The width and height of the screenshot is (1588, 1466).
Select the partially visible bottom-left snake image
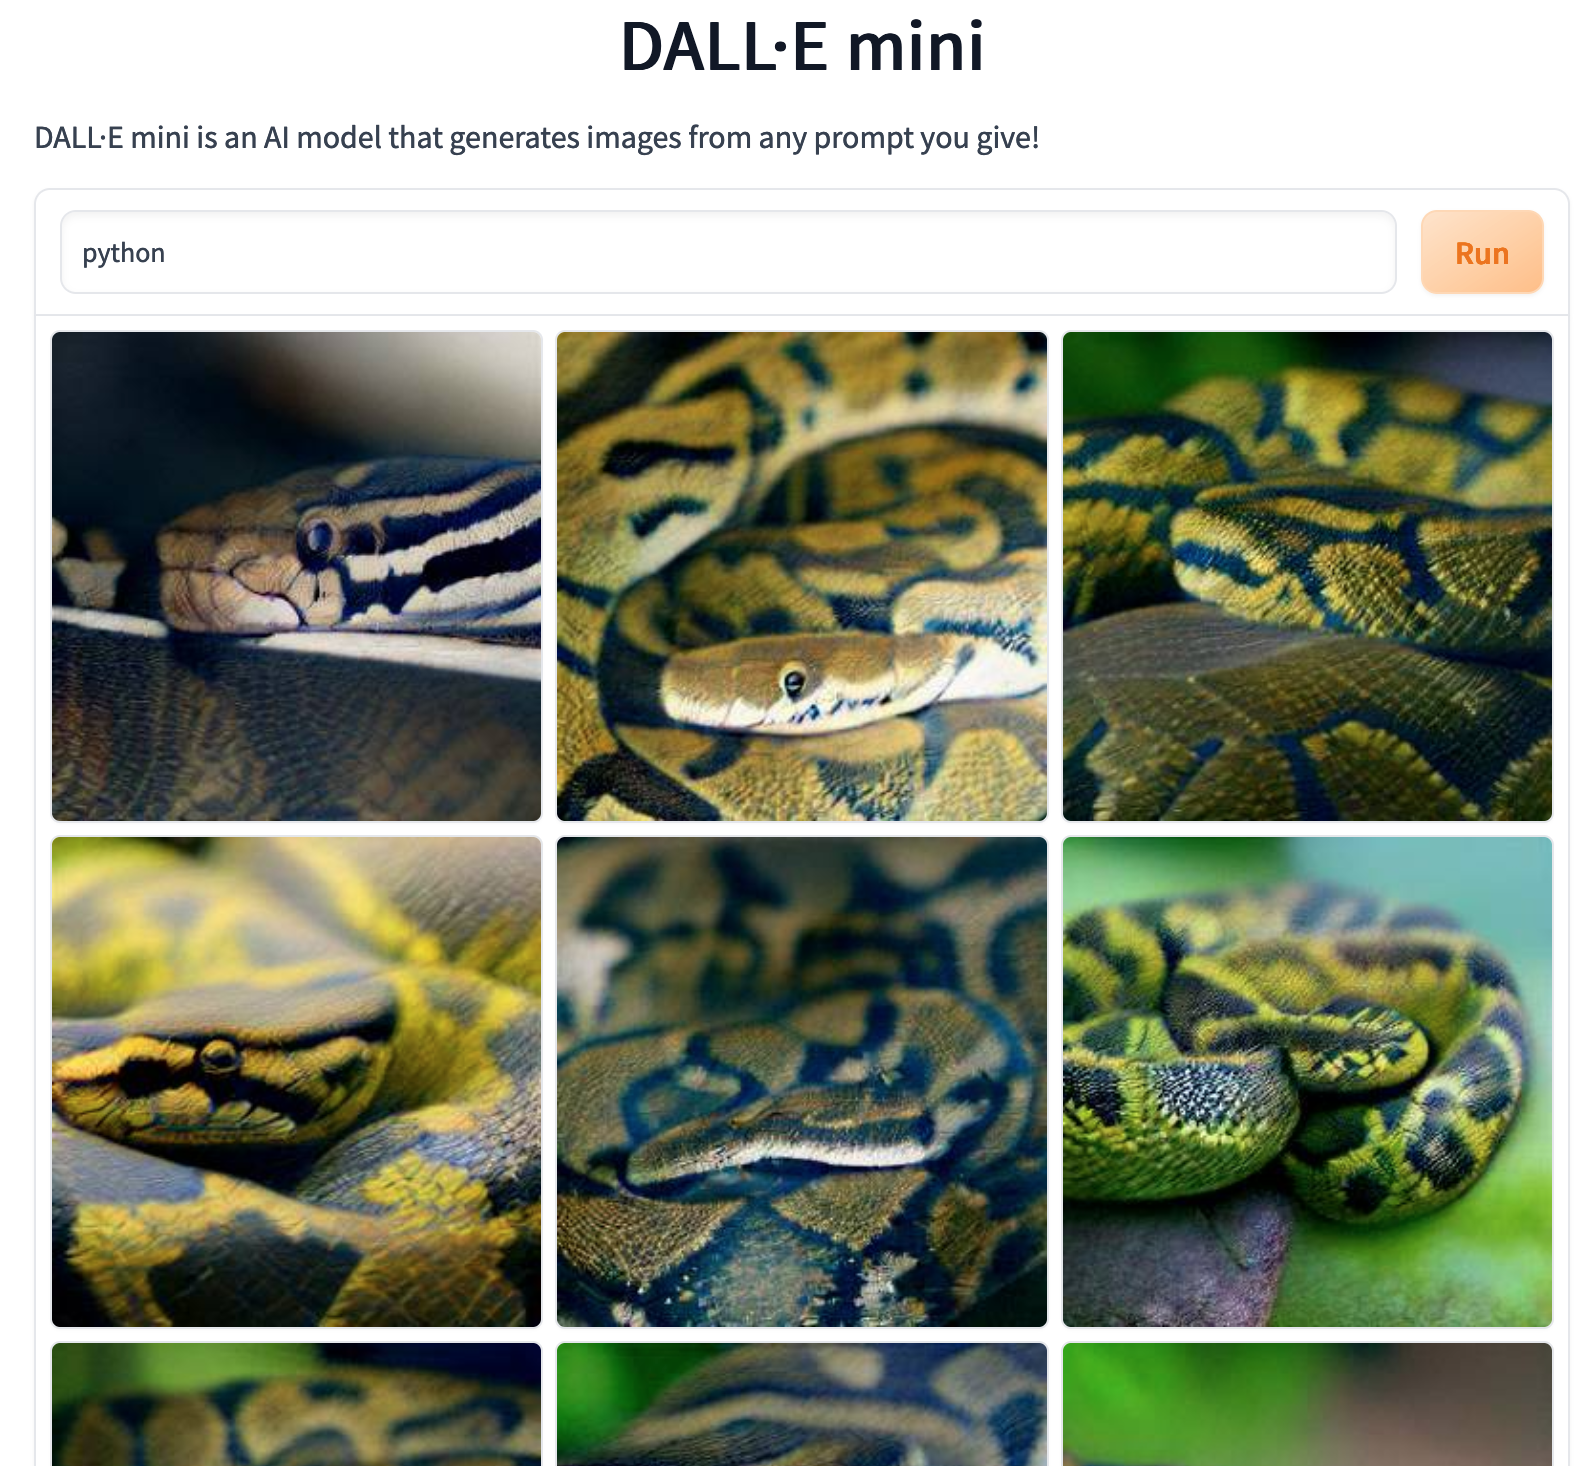pos(296,1404)
